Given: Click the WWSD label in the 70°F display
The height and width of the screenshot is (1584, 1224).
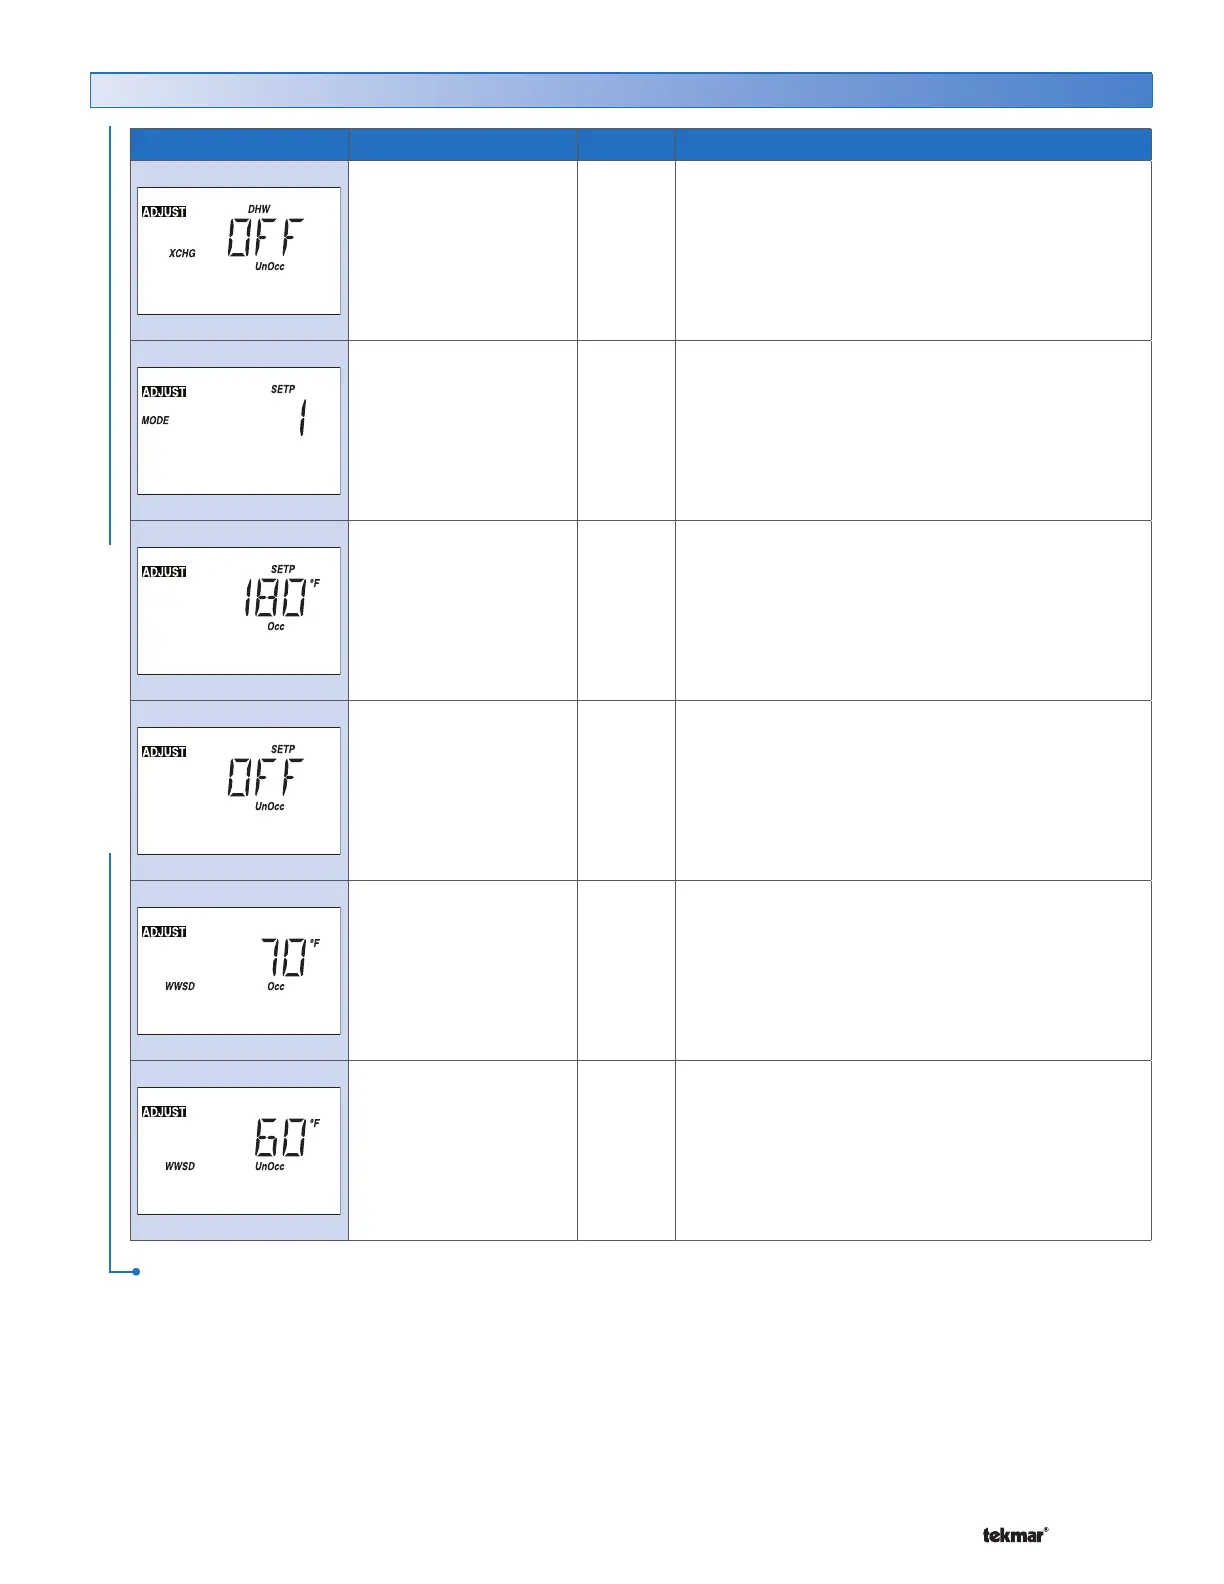Looking at the screenshot, I should [x=180, y=987].
